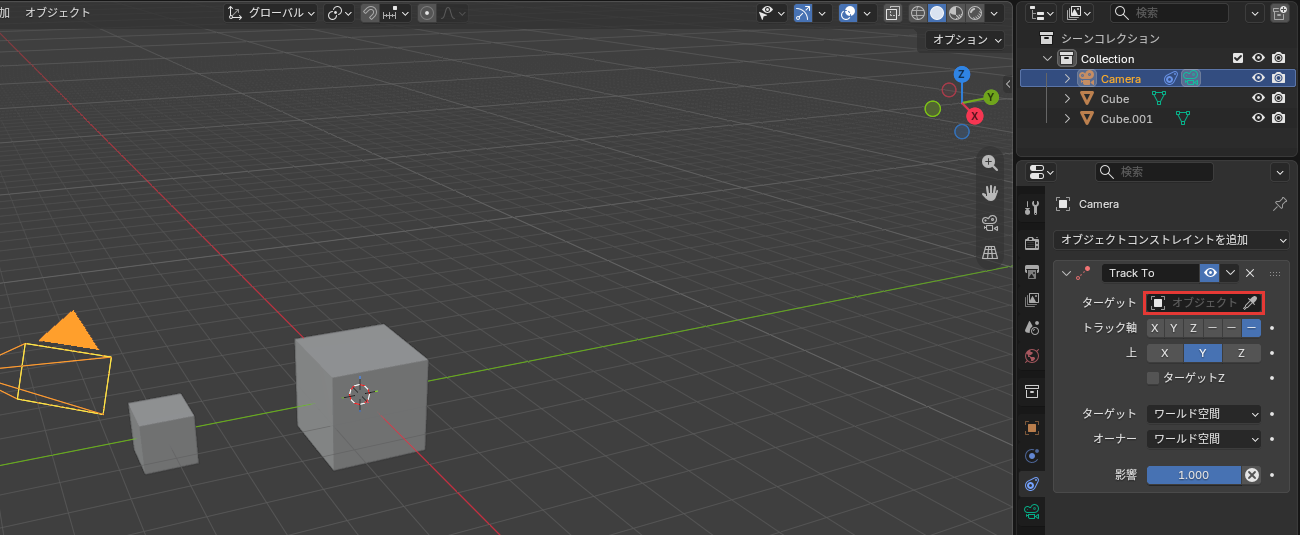This screenshot has width=1300, height=535.
Task: Click the X axis on navigation gizmo
Action: (x=975, y=116)
